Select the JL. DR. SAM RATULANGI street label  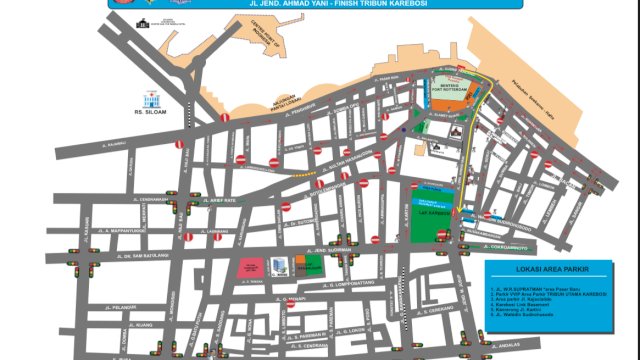142,256
